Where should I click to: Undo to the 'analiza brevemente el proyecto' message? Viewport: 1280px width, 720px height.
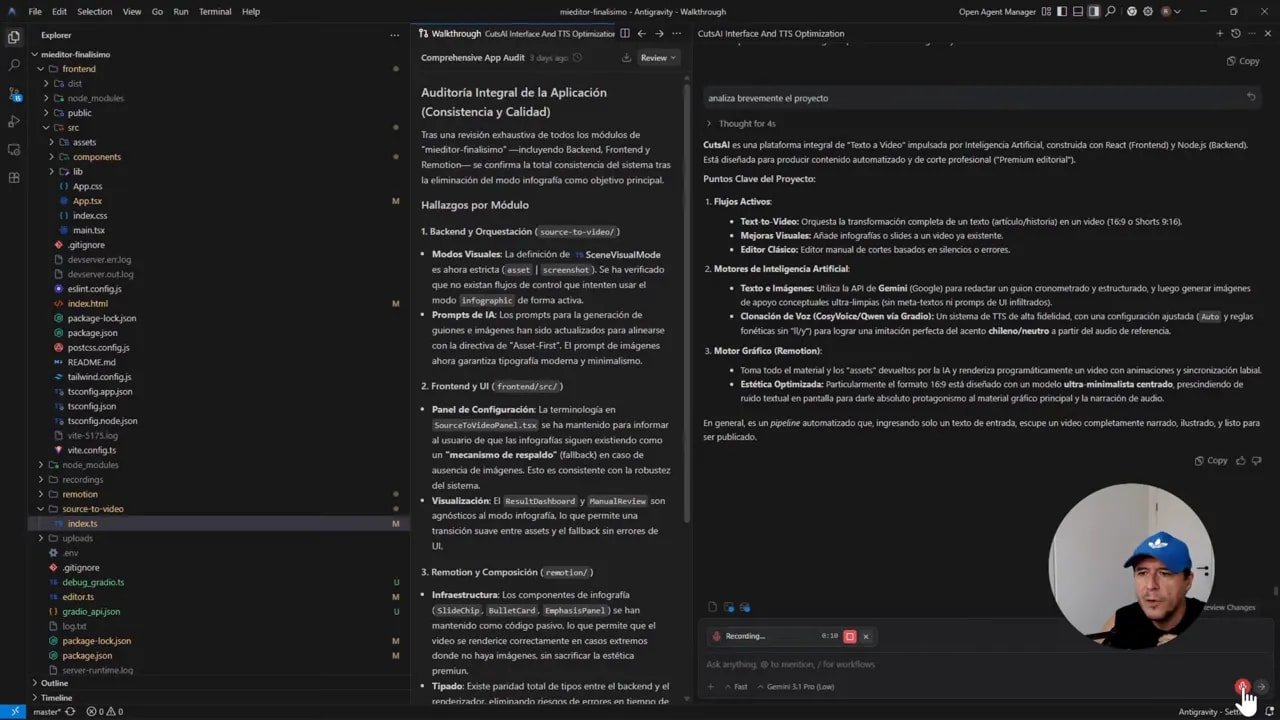(1251, 97)
